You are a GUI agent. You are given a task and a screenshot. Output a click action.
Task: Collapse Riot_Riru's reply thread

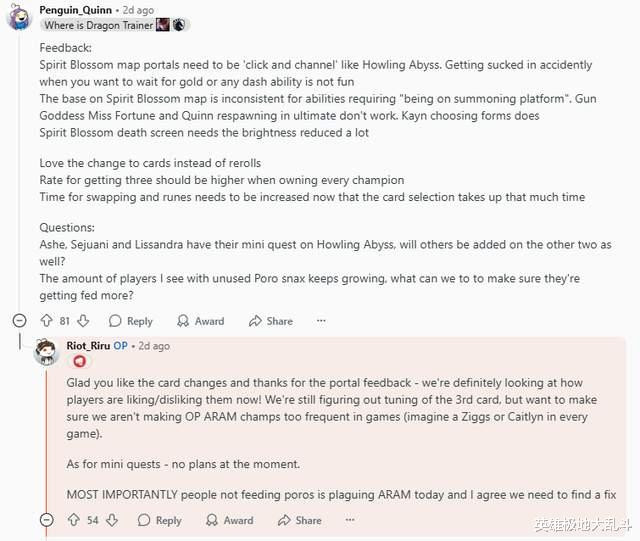coord(47,520)
